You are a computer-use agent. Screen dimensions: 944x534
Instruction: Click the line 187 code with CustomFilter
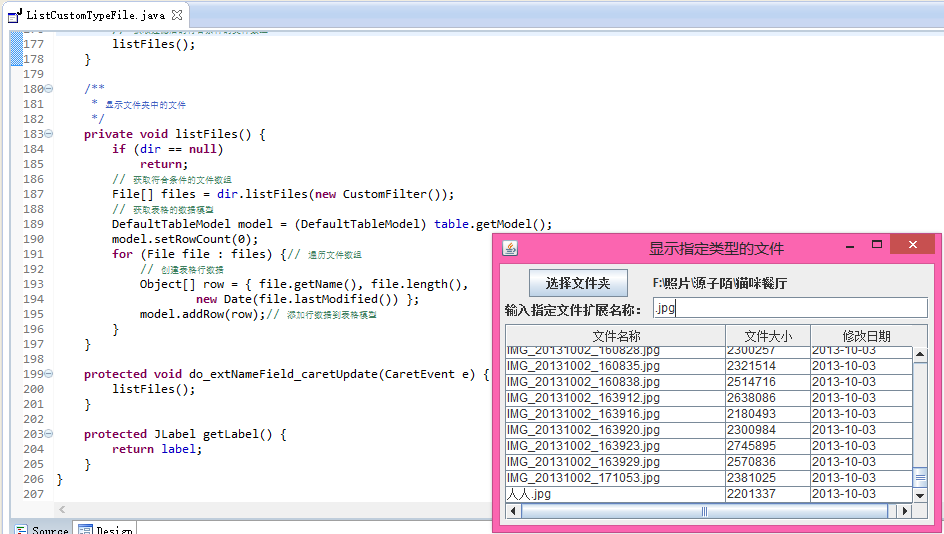click(283, 194)
